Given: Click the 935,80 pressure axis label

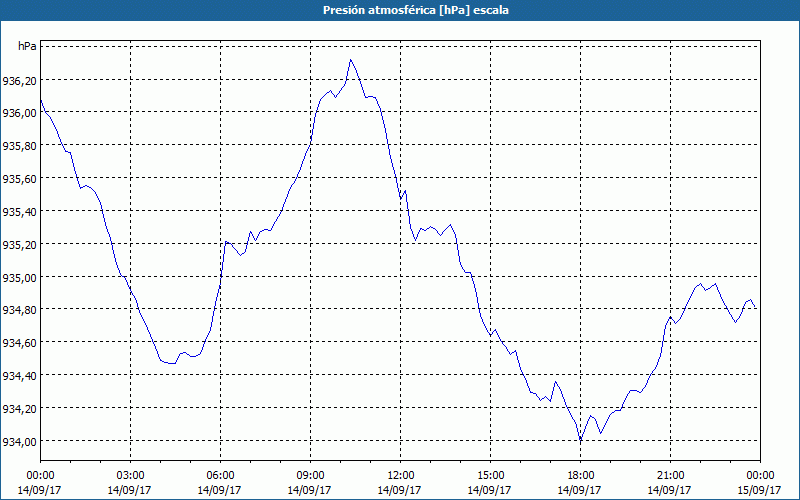Looking at the screenshot, I should point(19,145).
